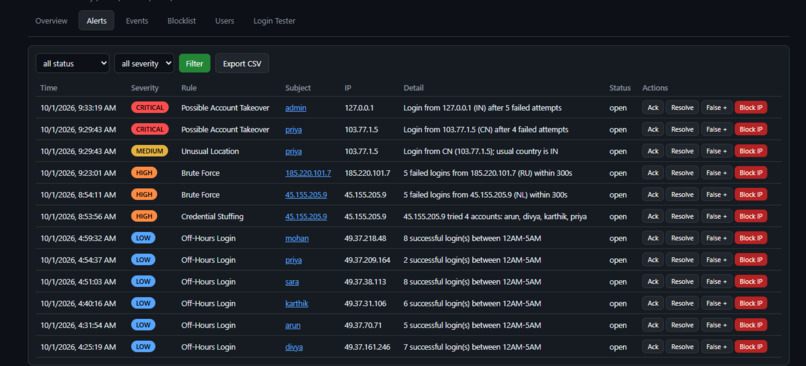Viewport: 806px width, 366px height.
Task: Open 45.155.205.9 link in Credential Stuffing row
Action: click(x=306, y=217)
